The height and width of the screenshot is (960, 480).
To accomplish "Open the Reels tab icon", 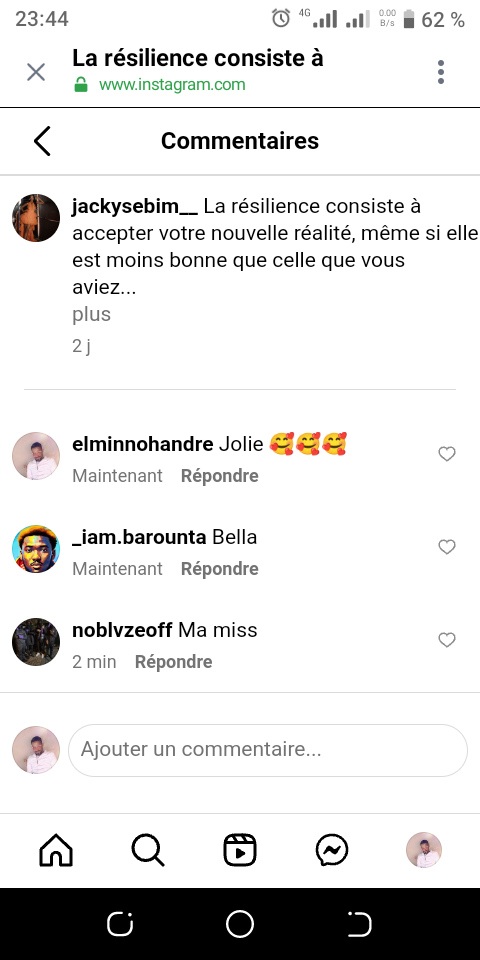I will pos(239,850).
